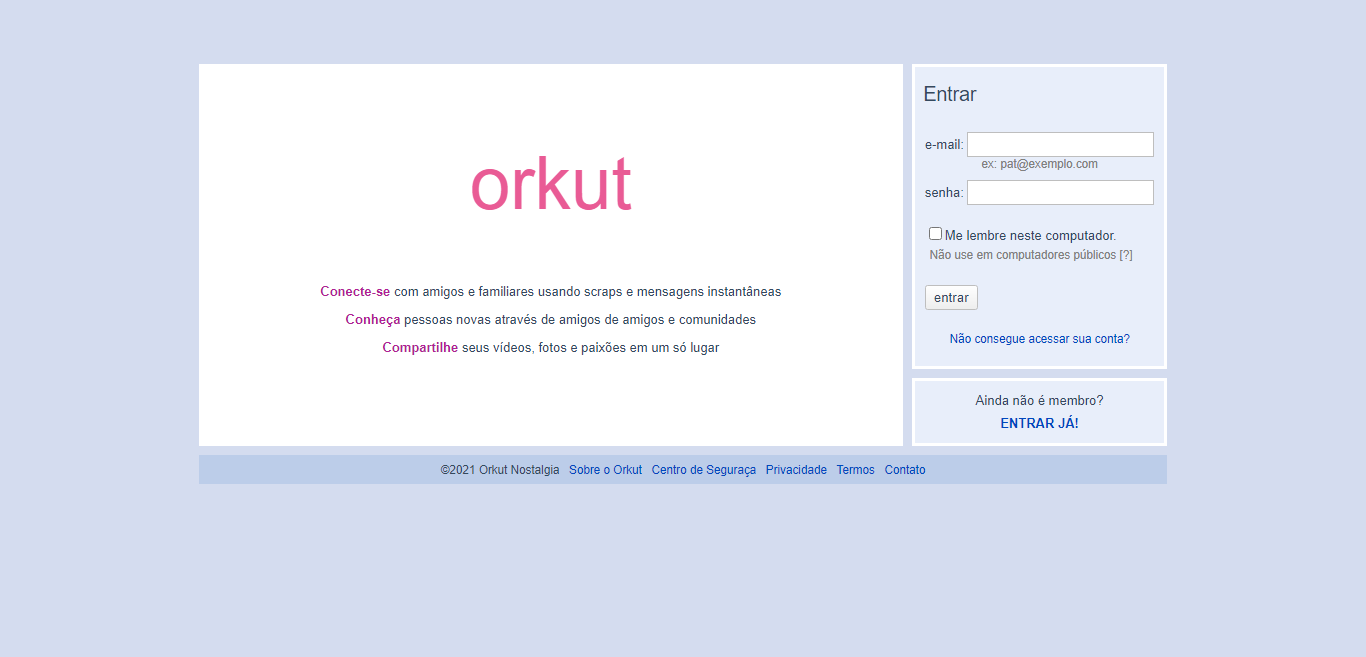Click the 'Entrar' heading text
The width and height of the screenshot is (1366, 657).
[950, 94]
